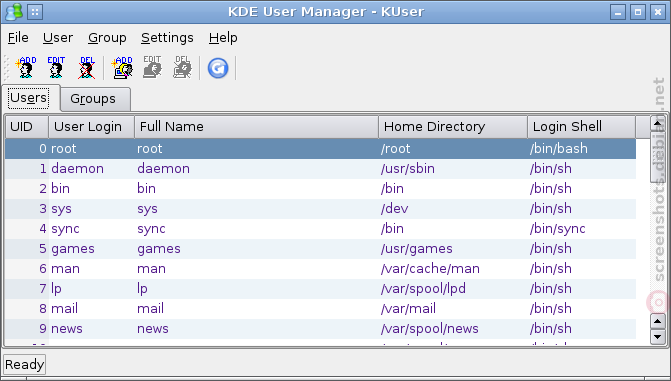671x381 pixels.
Task: Click the /var/spool/news home directory cell
Action: 430,329
